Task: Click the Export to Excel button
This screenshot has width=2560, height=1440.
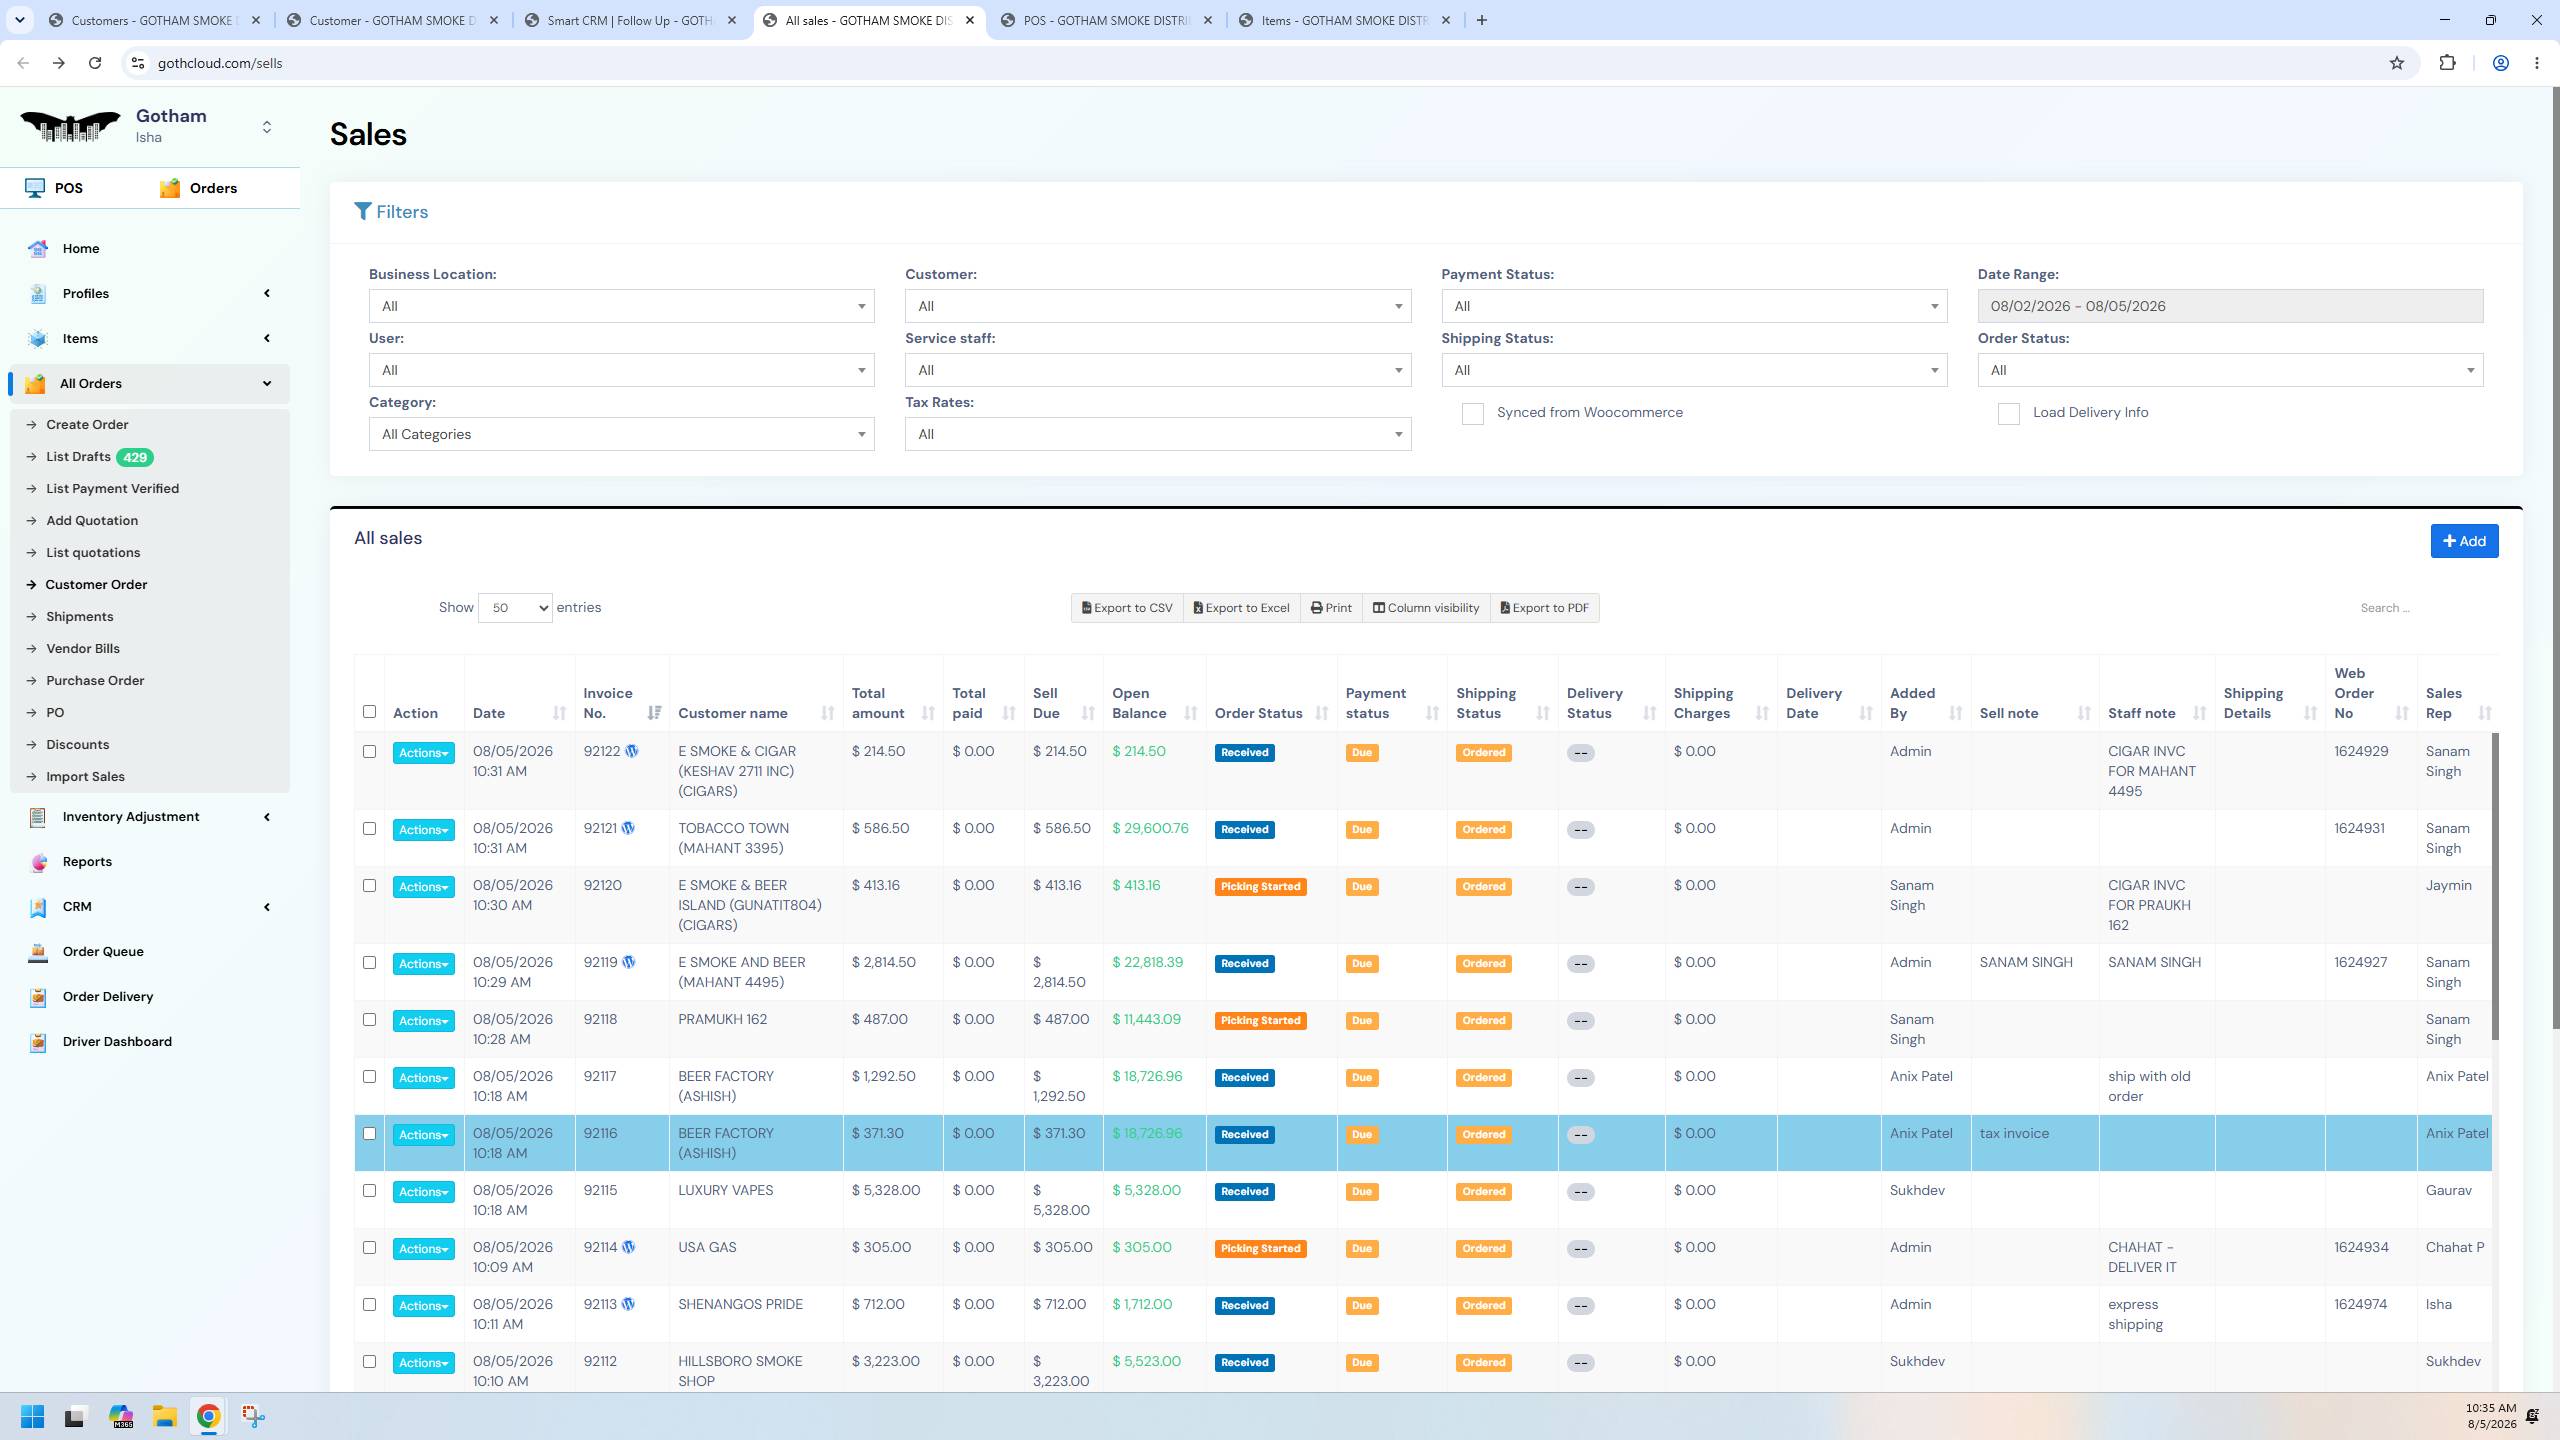Action: click(x=1241, y=608)
